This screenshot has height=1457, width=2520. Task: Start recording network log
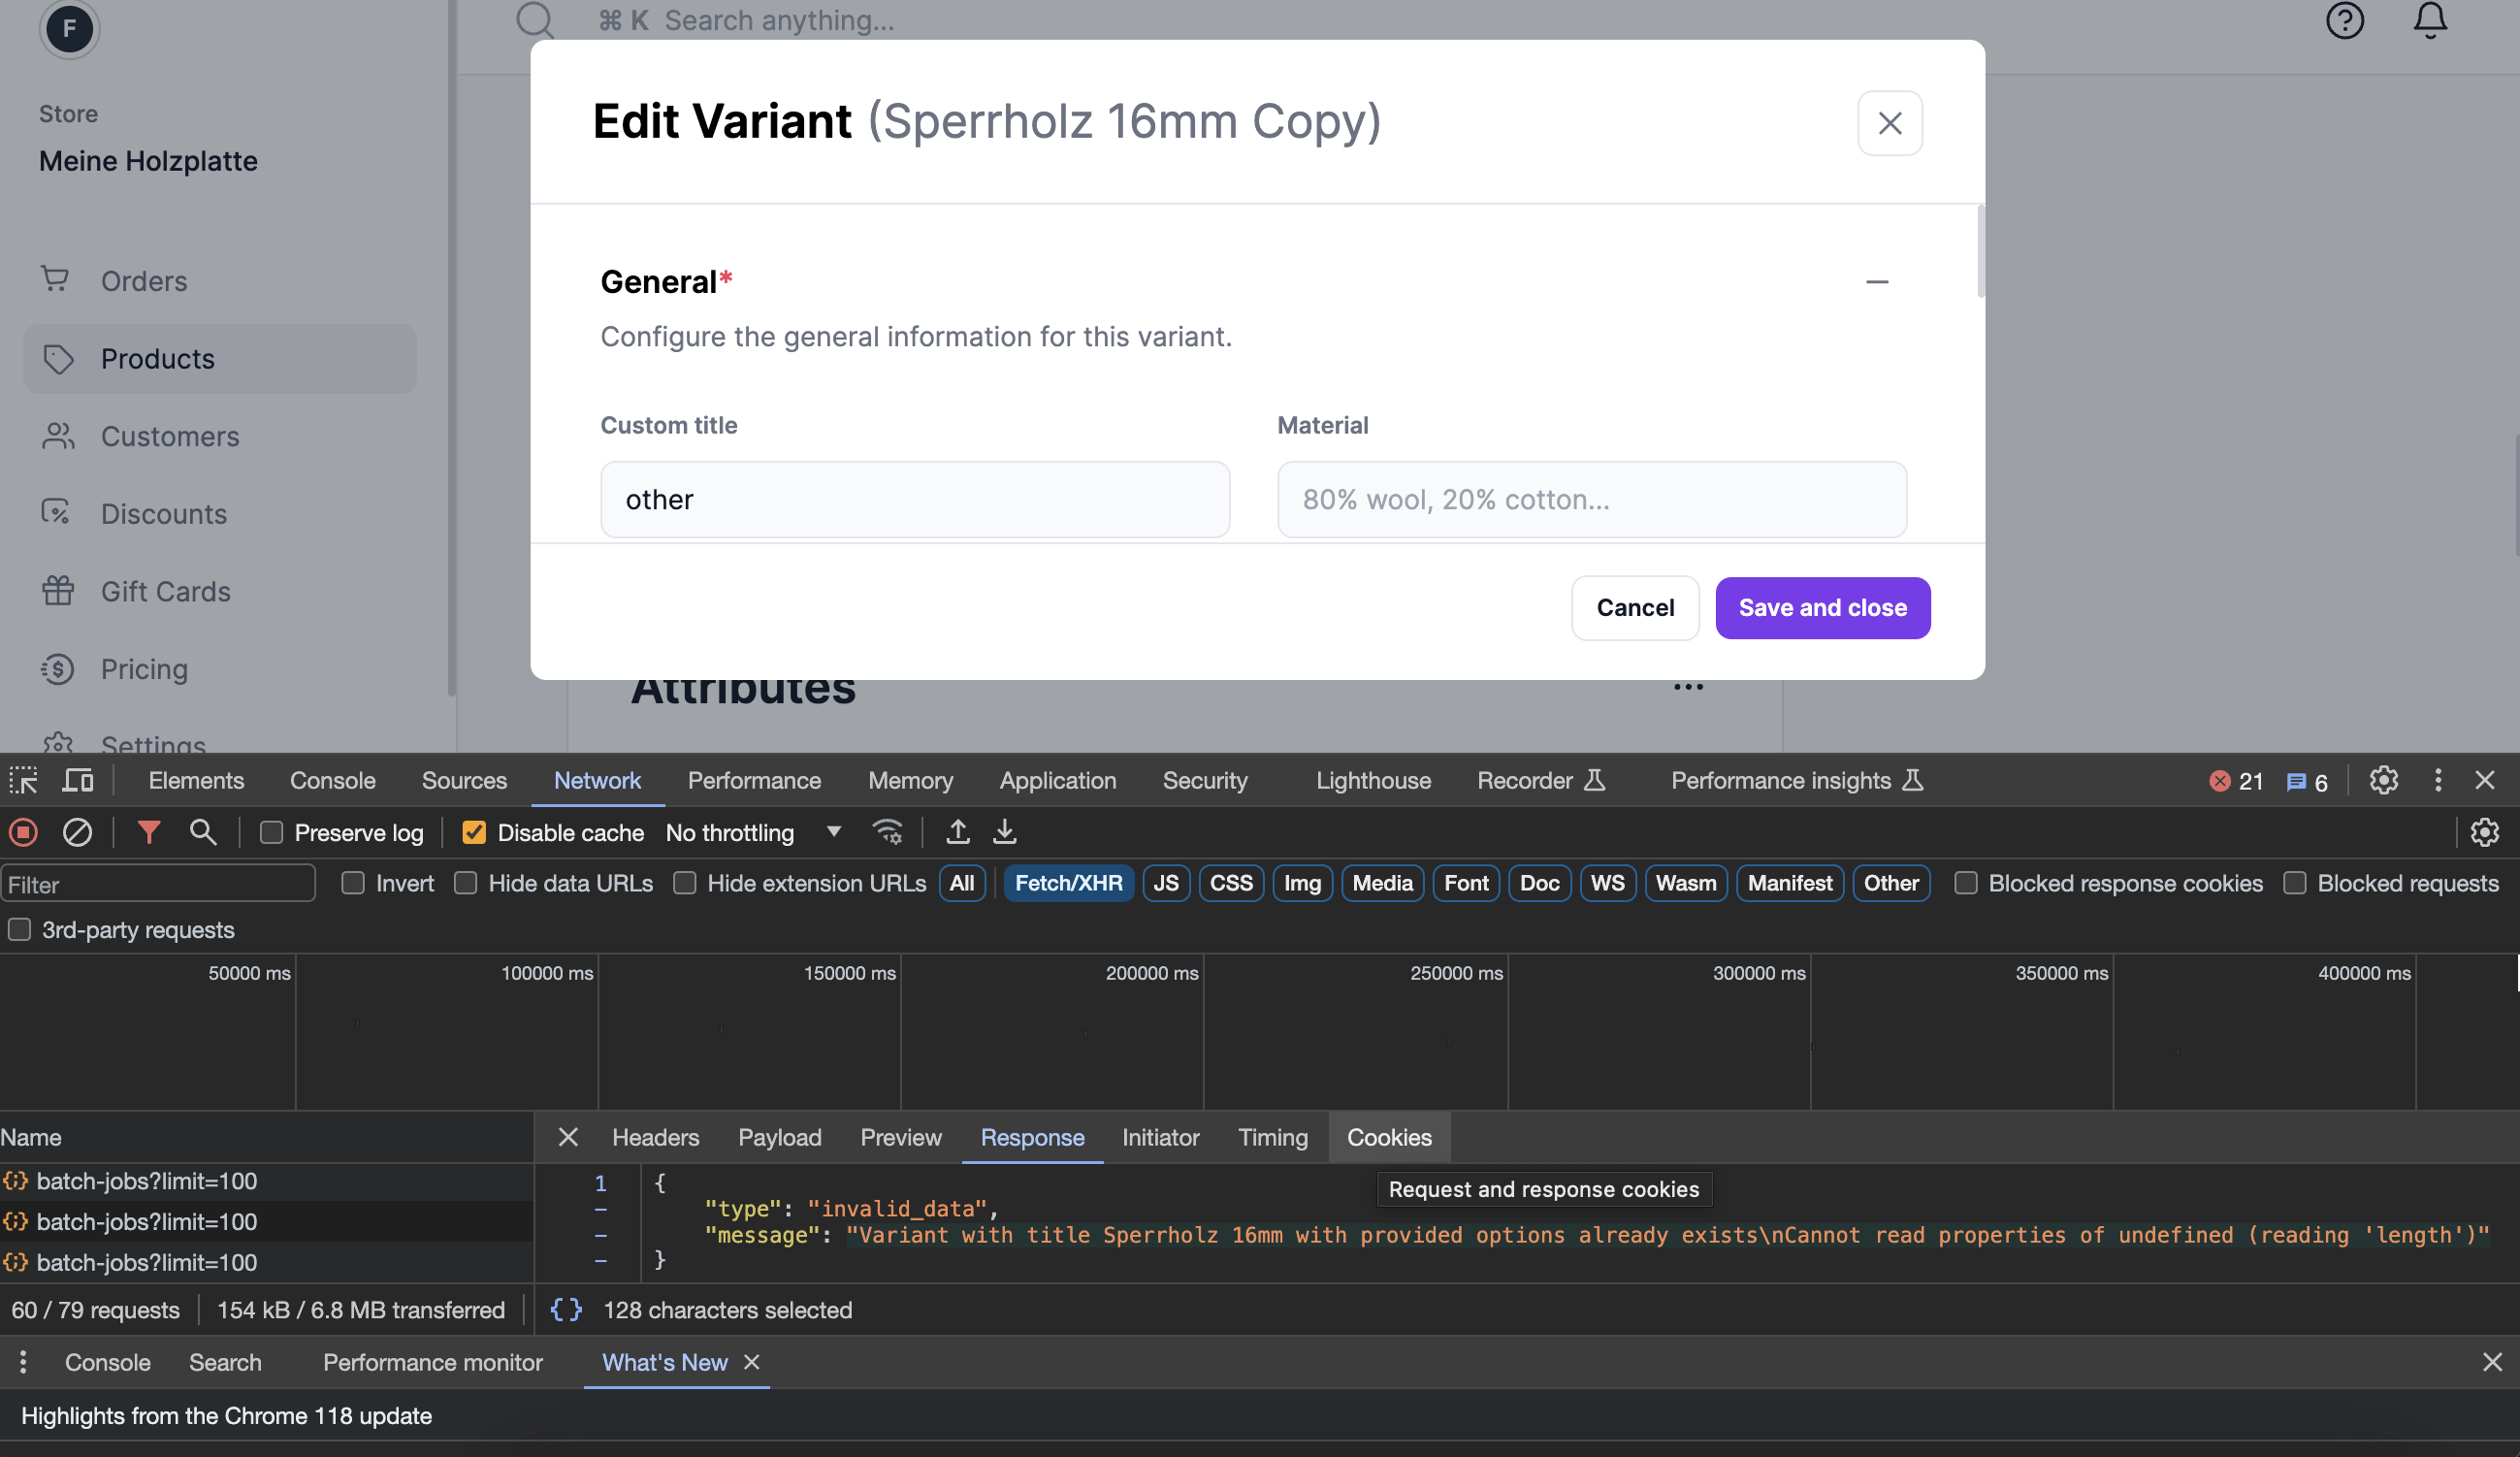[x=22, y=832]
